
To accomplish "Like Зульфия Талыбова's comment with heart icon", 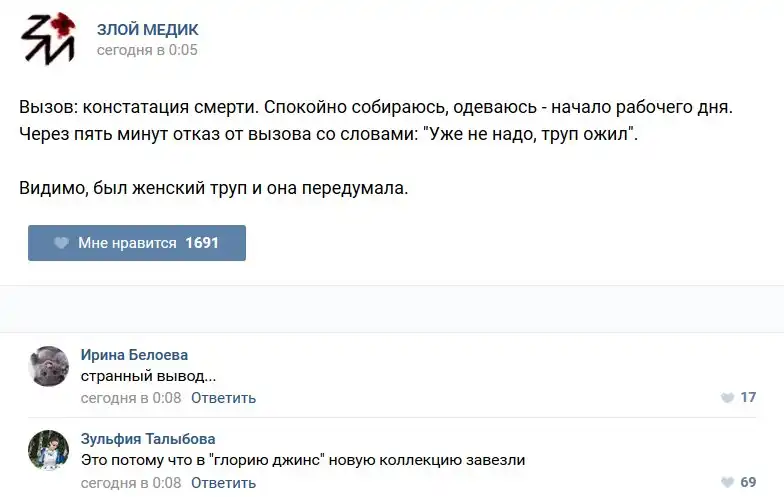I will 727,483.
